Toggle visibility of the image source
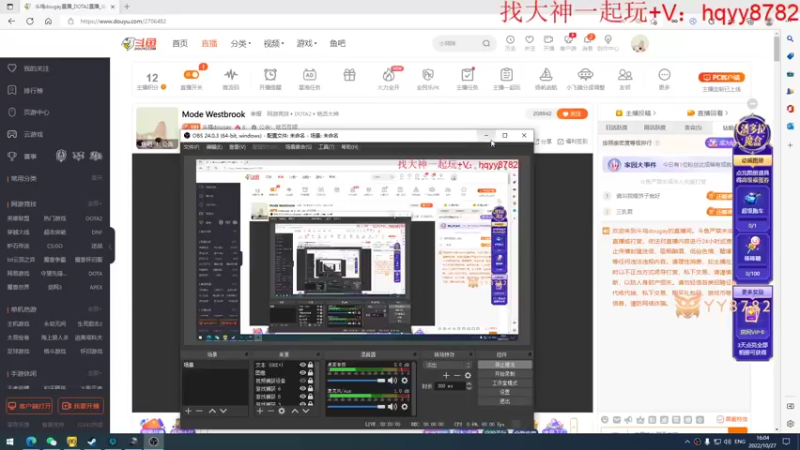The image size is (800, 450). coord(303,373)
